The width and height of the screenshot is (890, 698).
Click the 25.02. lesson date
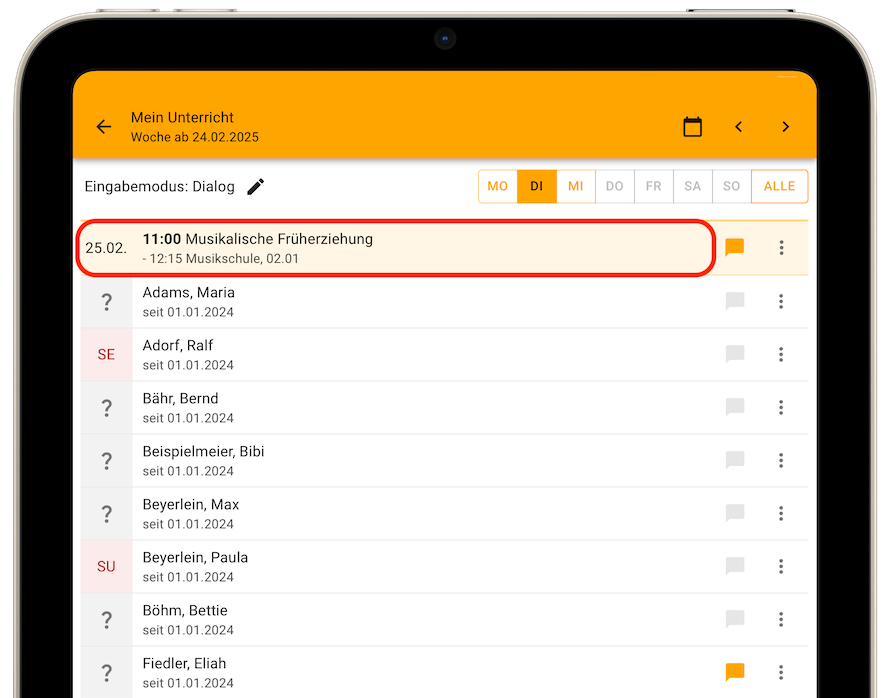[106, 248]
